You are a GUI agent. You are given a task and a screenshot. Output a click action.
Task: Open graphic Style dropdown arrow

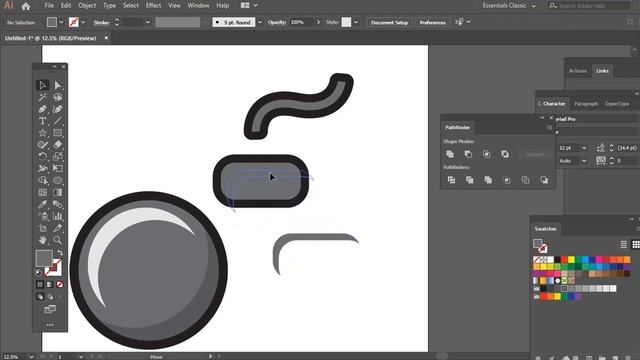(356, 22)
